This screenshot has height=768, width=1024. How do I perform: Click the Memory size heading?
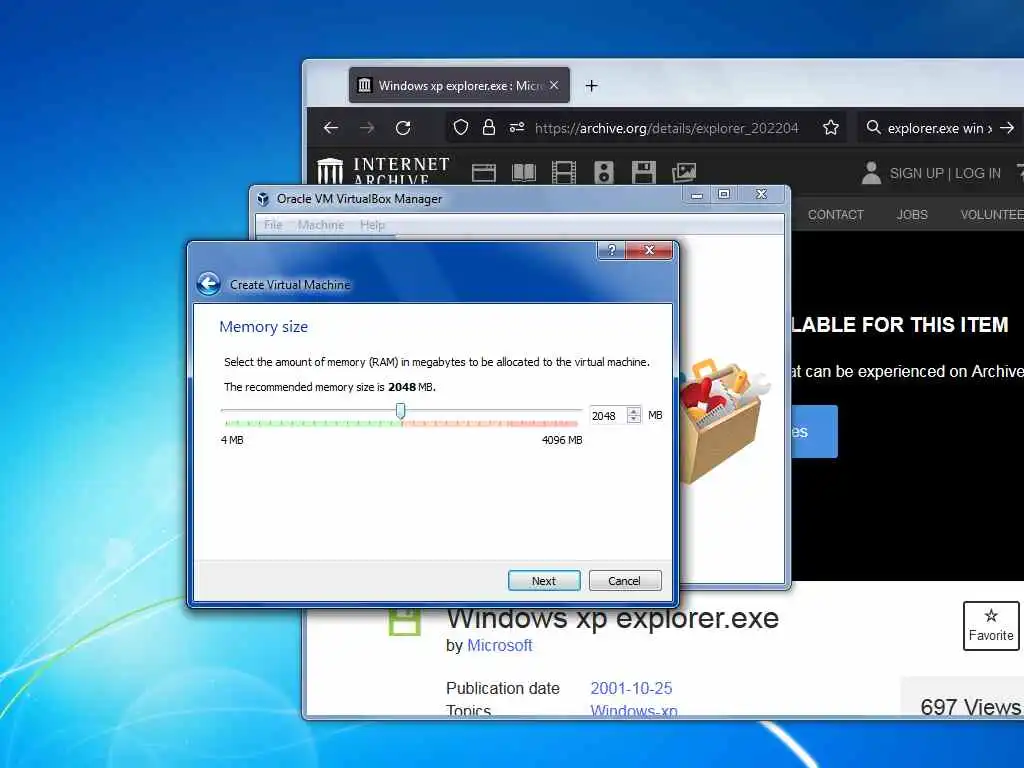click(263, 327)
